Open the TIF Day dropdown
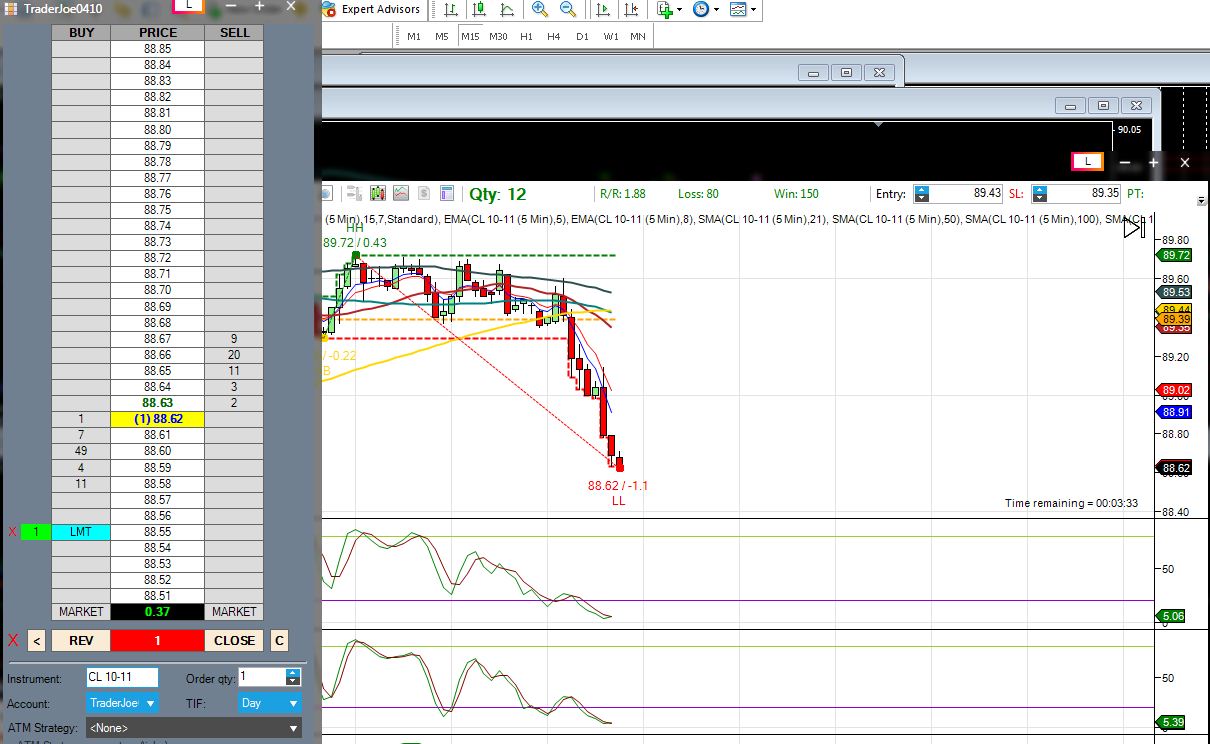 tap(270, 703)
